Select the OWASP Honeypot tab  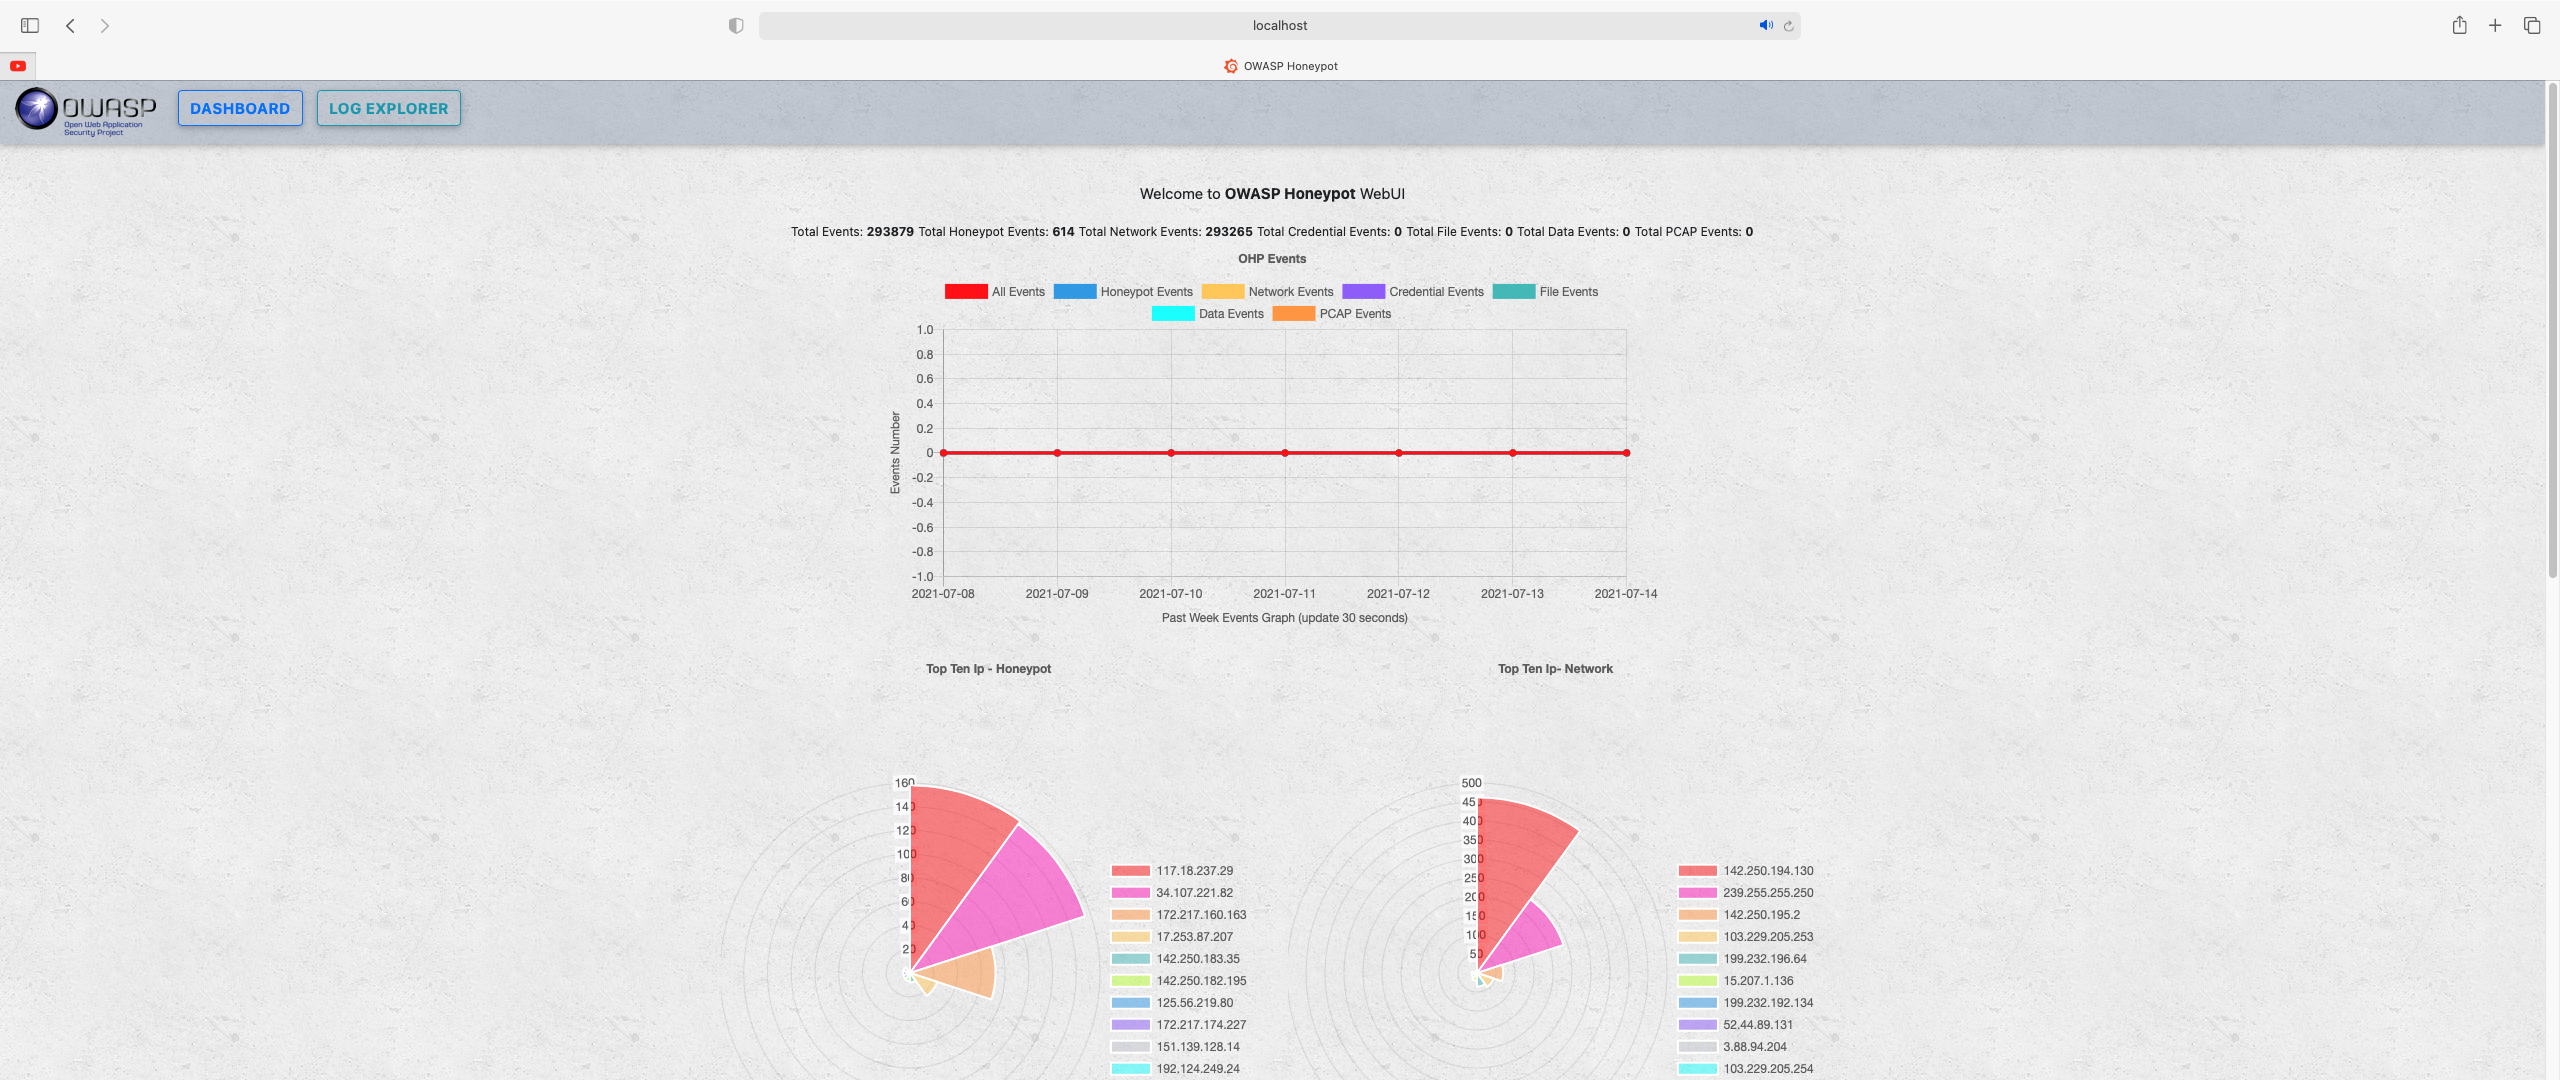(1280, 66)
